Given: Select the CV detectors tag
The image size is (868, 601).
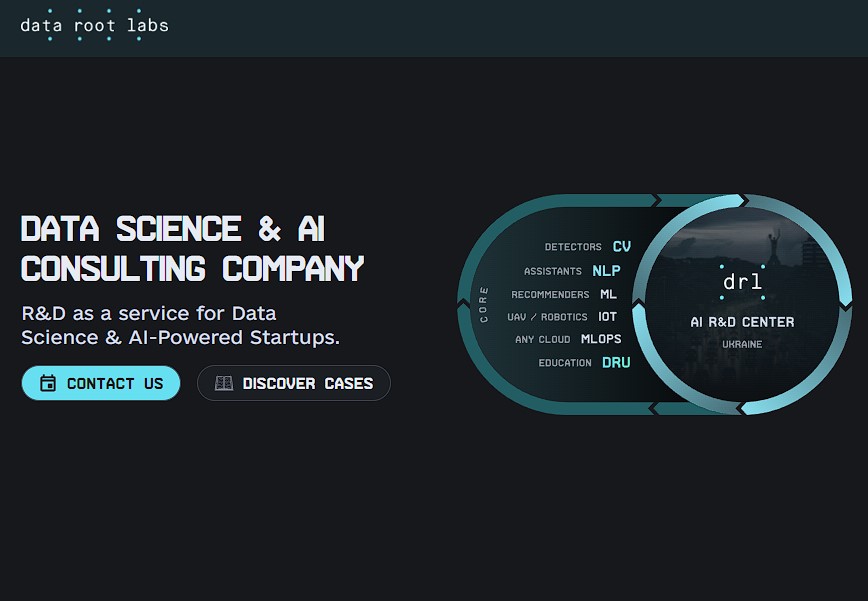Looking at the screenshot, I should (x=587, y=246).
